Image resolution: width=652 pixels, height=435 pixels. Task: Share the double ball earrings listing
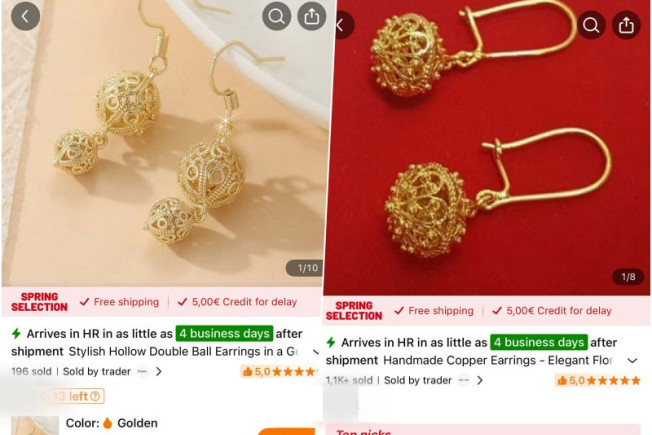pos(312,16)
